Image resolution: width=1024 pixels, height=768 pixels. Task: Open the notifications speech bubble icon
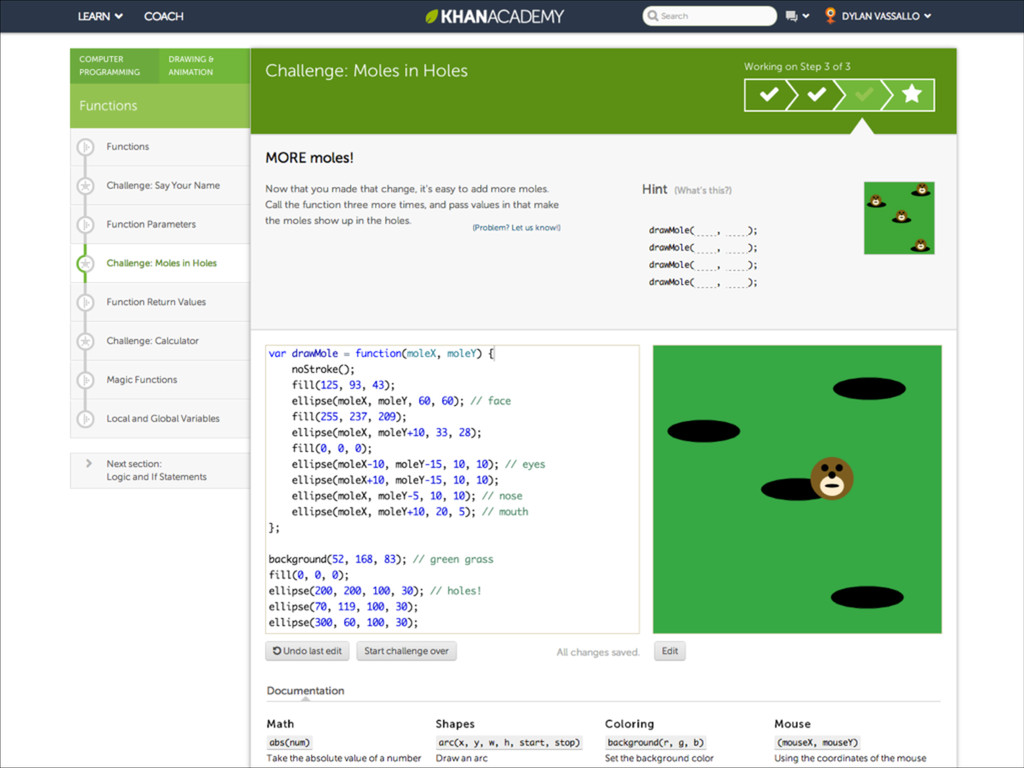coord(792,16)
